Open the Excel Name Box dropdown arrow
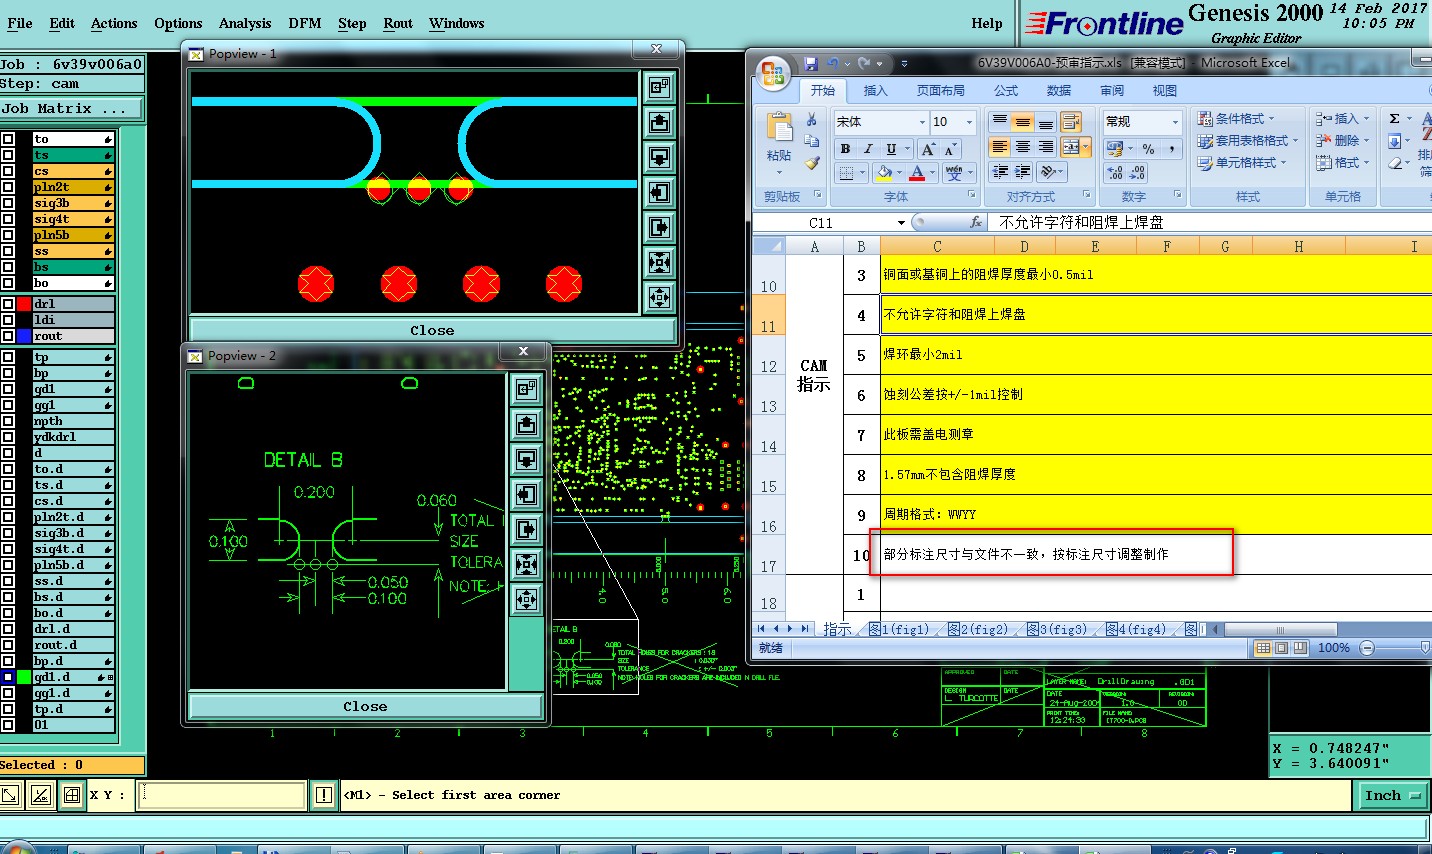 (x=901, y=222)
